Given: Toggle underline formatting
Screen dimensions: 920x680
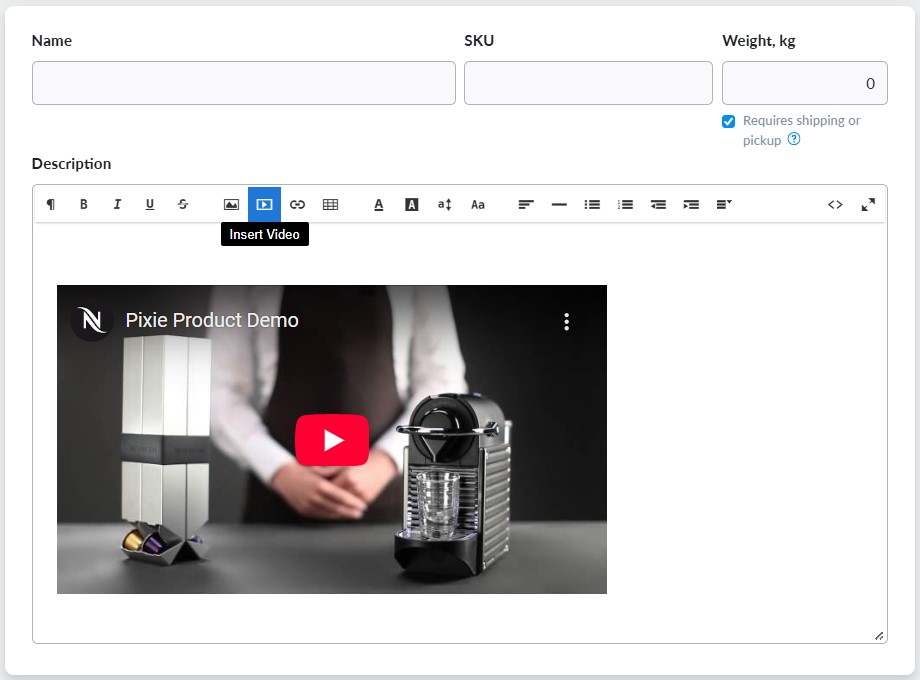Looking at the screenshot, I should coord(150,204).
